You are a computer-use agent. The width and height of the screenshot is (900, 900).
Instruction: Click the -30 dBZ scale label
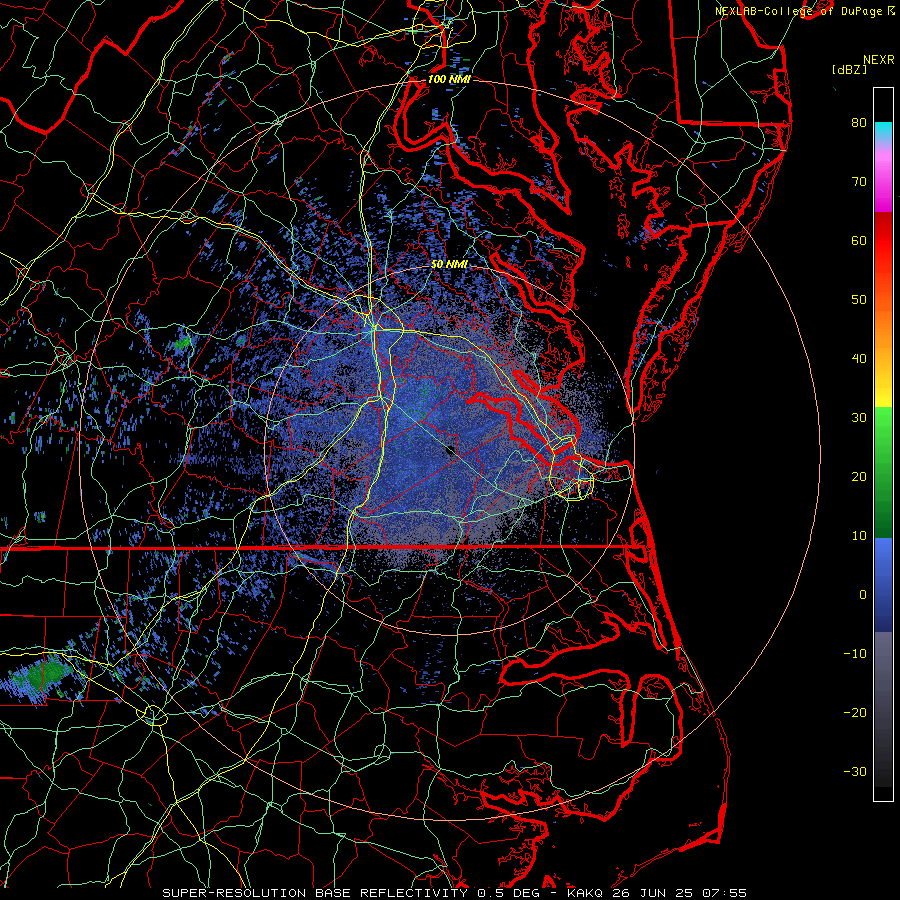coord(855,772)
